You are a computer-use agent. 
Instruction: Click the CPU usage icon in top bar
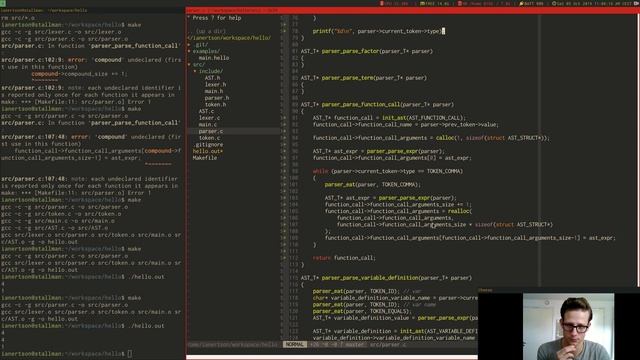click(382, 3)
